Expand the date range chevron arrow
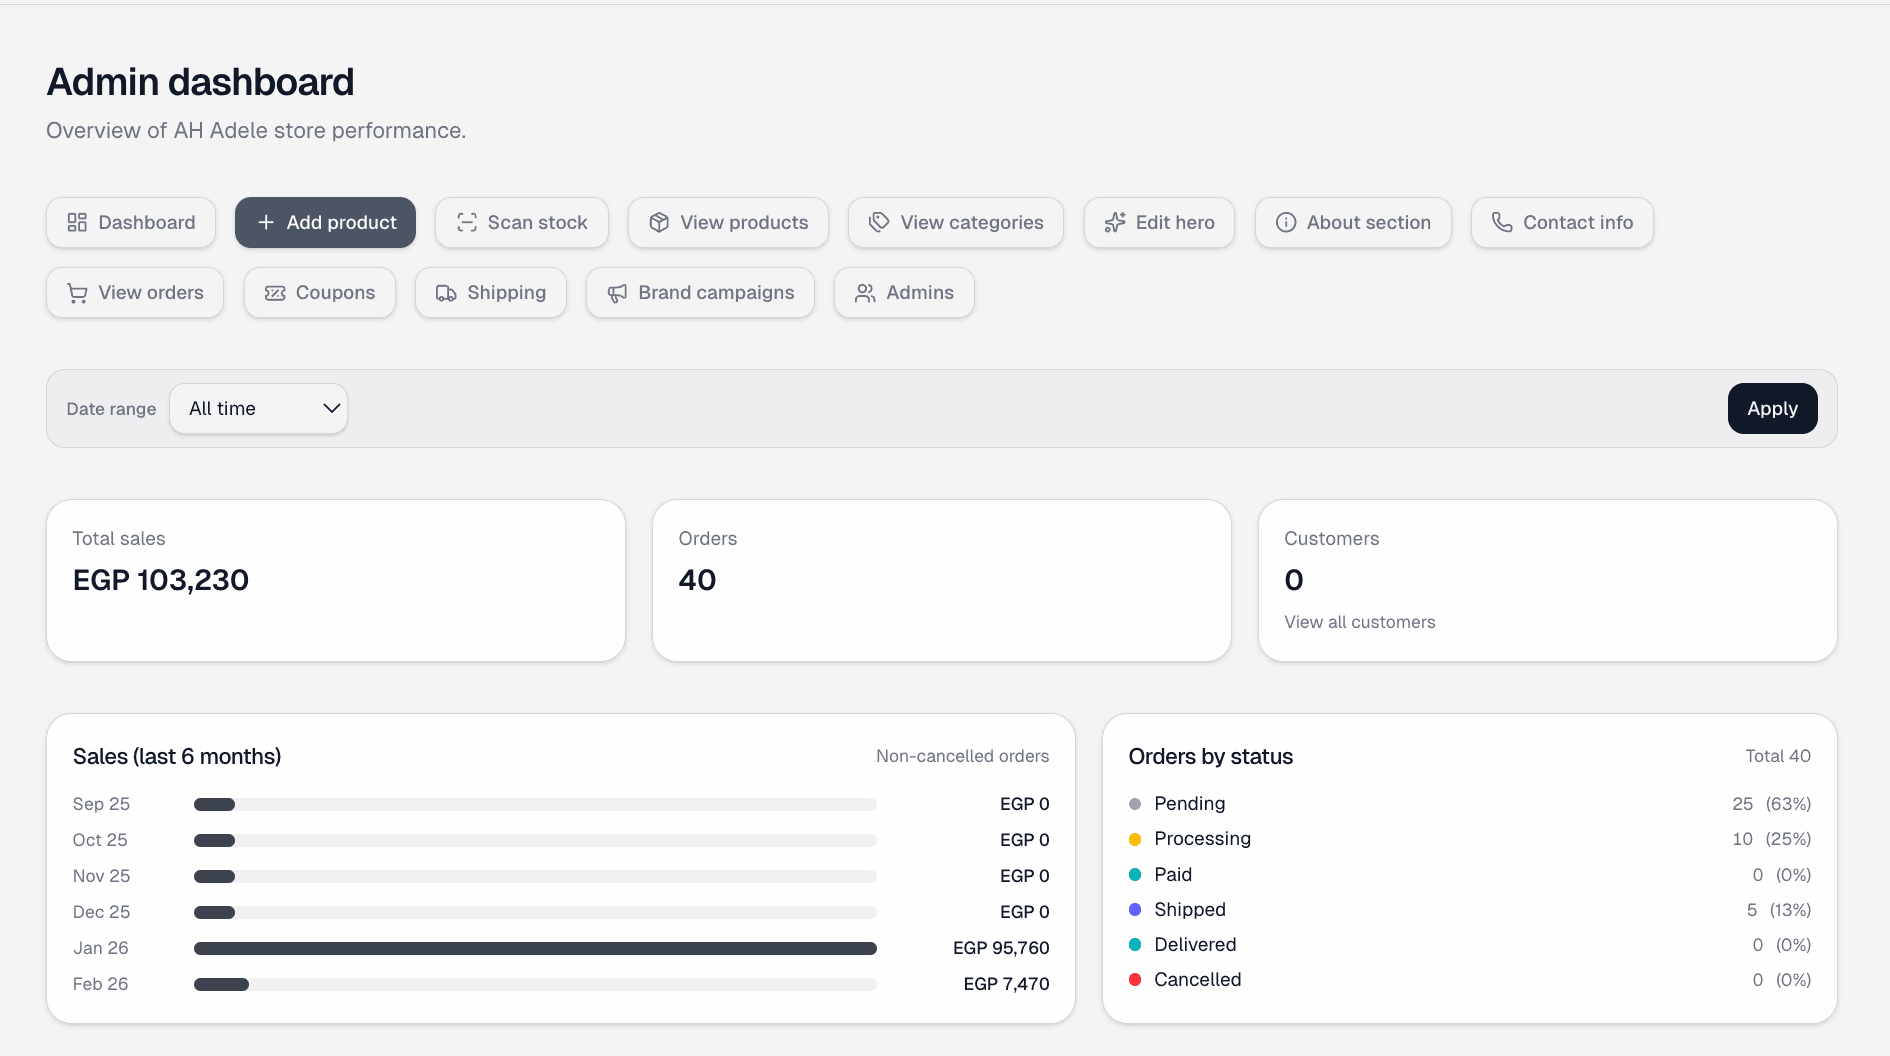Image resolution: width=1890 pixels, height=1056 pixels. (330, 408)
